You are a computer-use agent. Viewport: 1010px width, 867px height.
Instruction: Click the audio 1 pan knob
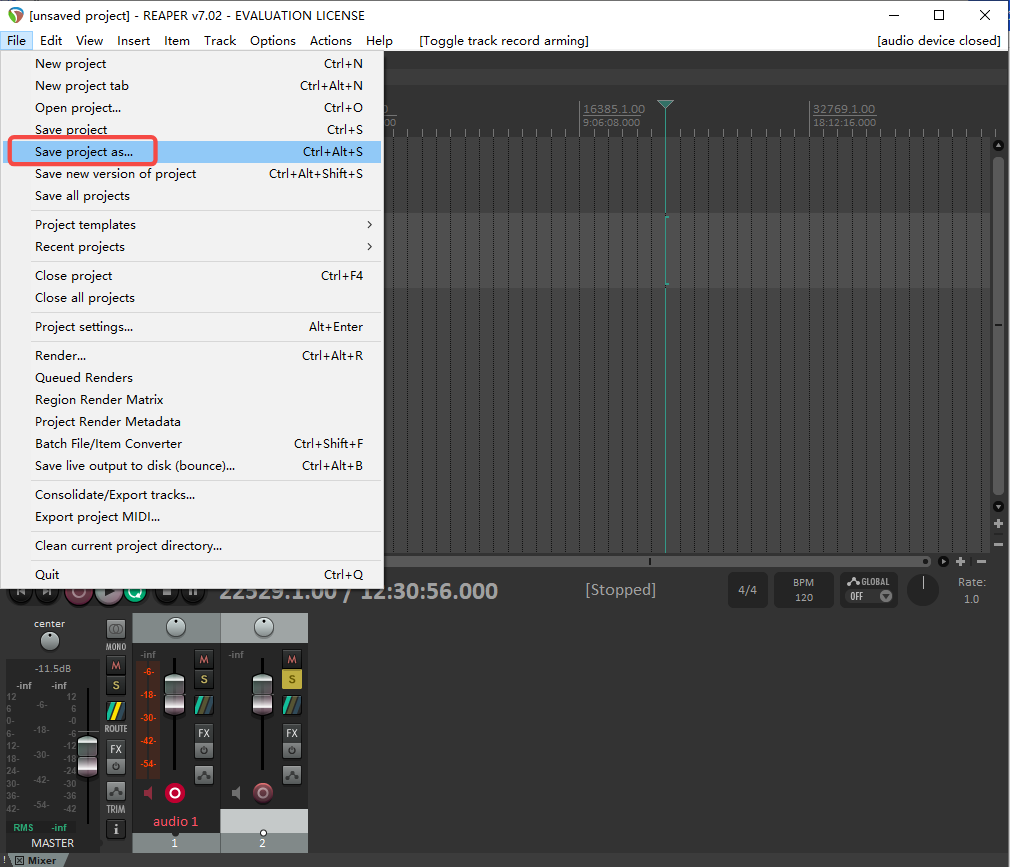tap(176, 627)
